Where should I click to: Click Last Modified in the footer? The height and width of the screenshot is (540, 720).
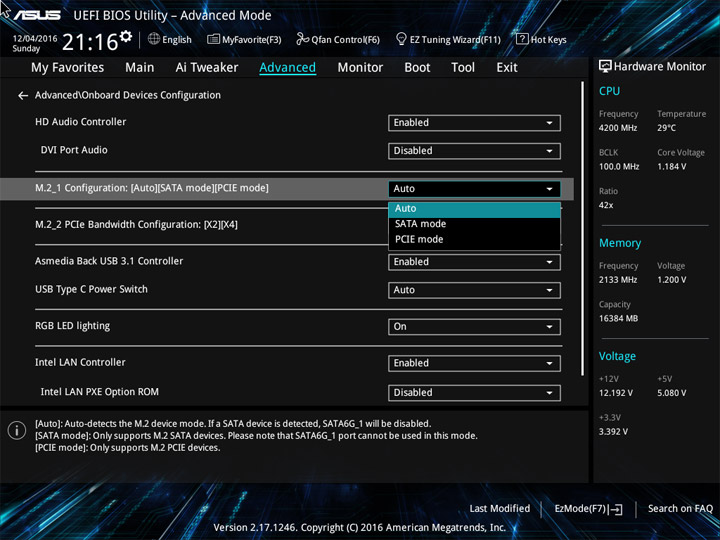(500, 509)
